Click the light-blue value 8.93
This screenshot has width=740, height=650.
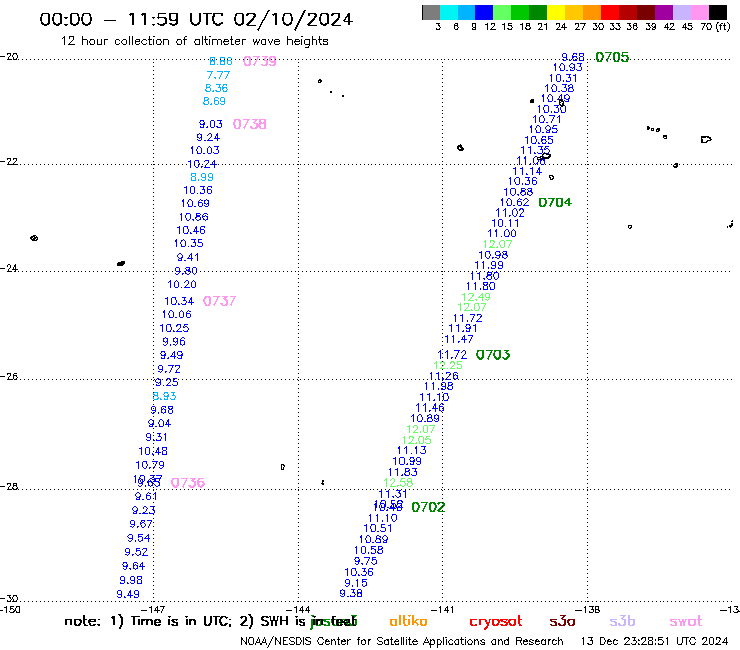tap(164, 397)
